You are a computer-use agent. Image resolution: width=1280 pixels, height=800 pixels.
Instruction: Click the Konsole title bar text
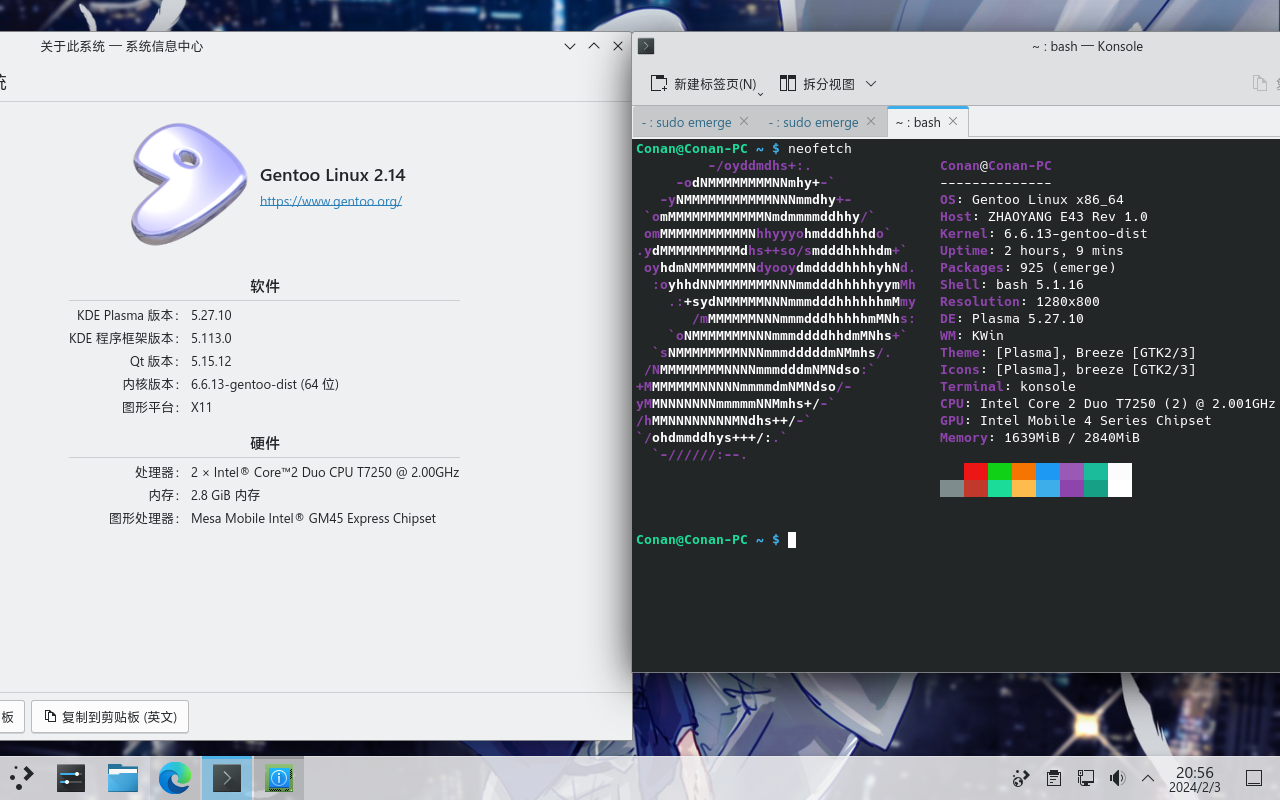pyautogui.click(x=1087, y=46)
